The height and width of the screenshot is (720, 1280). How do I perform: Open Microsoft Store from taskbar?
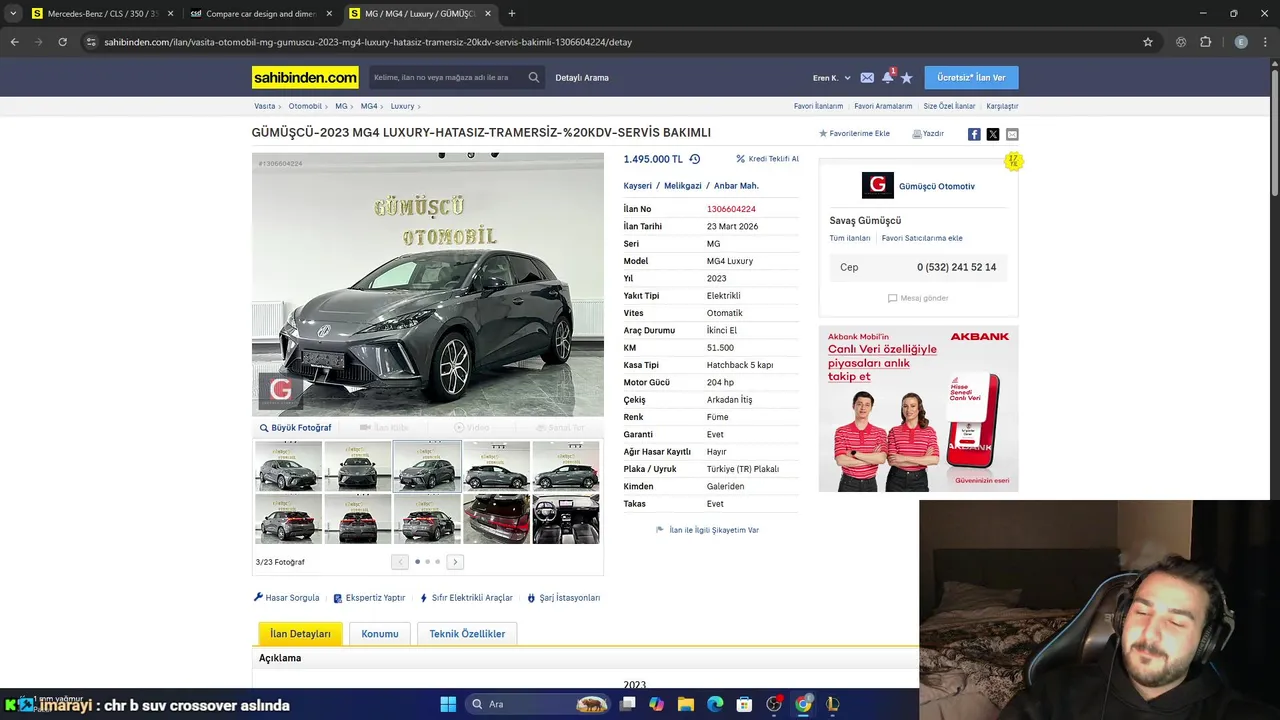tap(744, 704)
